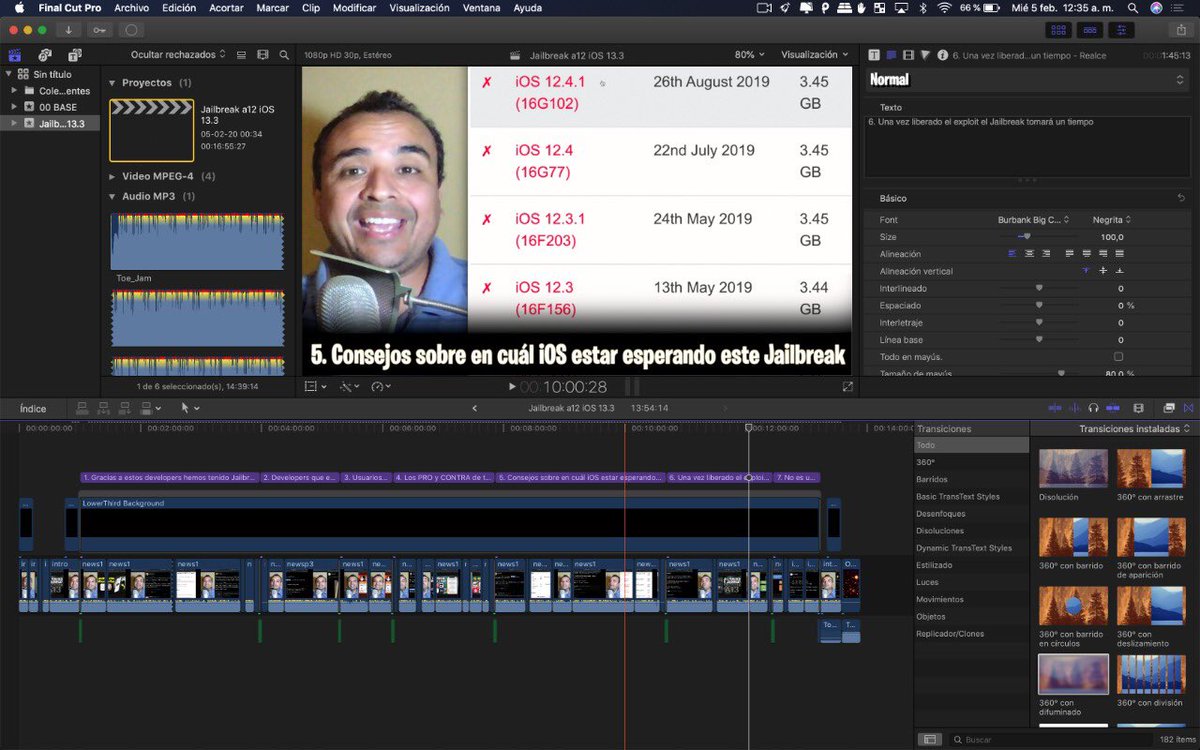Open the Visualización viewer dropdown
Screen dimensions: 1200x750
pos(814,54)
